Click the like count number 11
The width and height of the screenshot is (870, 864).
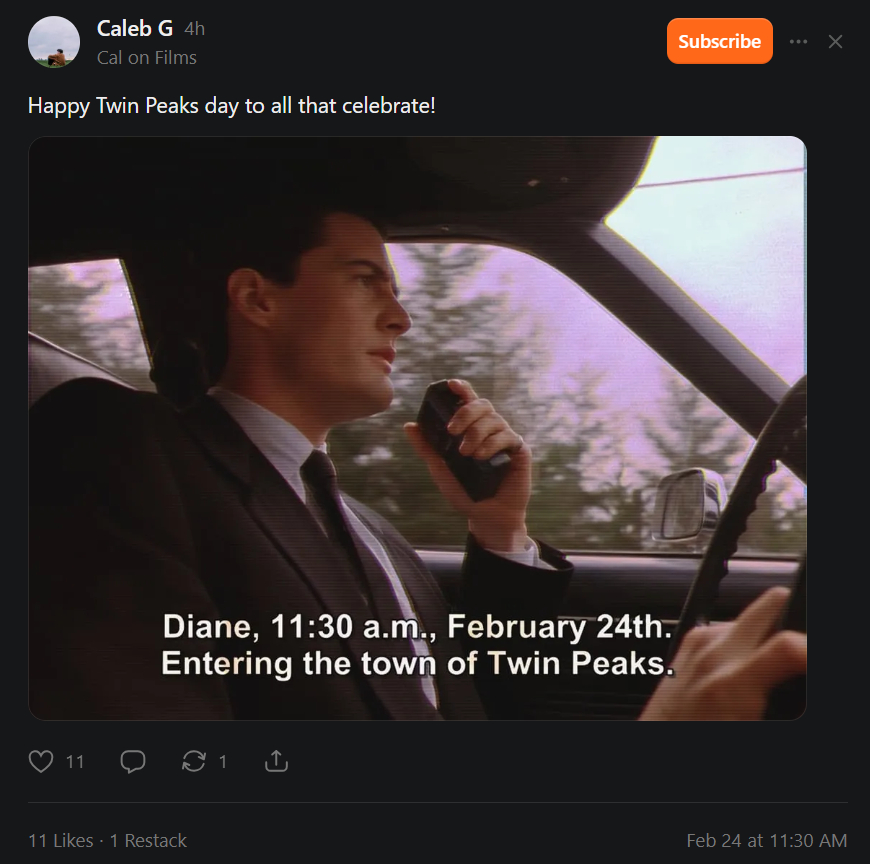pos(74,762)
